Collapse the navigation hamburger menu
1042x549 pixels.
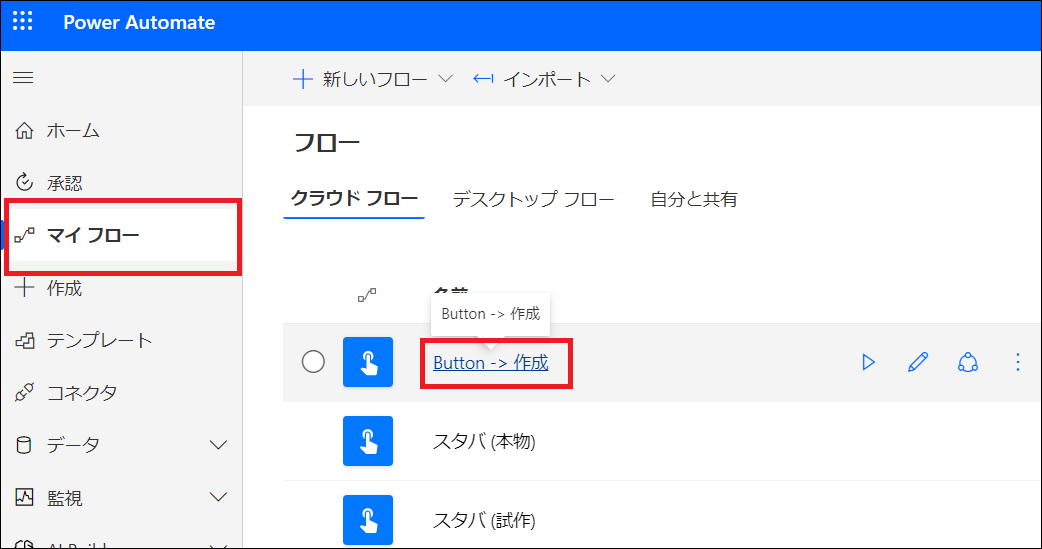pyautogui.click(x=23, y=78)
